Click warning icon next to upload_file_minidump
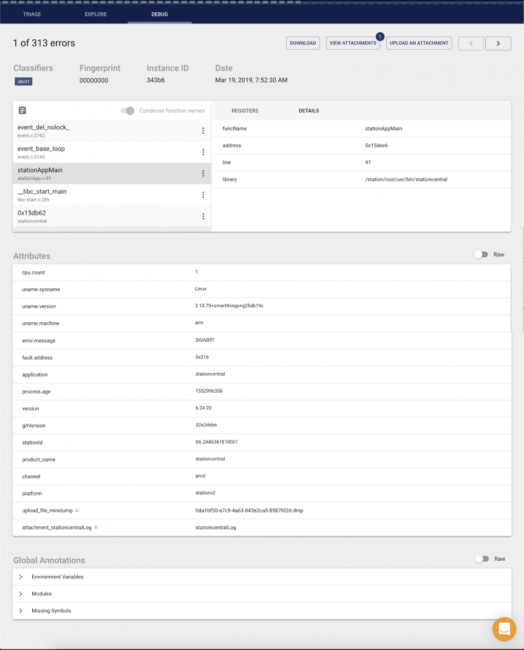Screen dimensions: 524x650 [77, 510]
